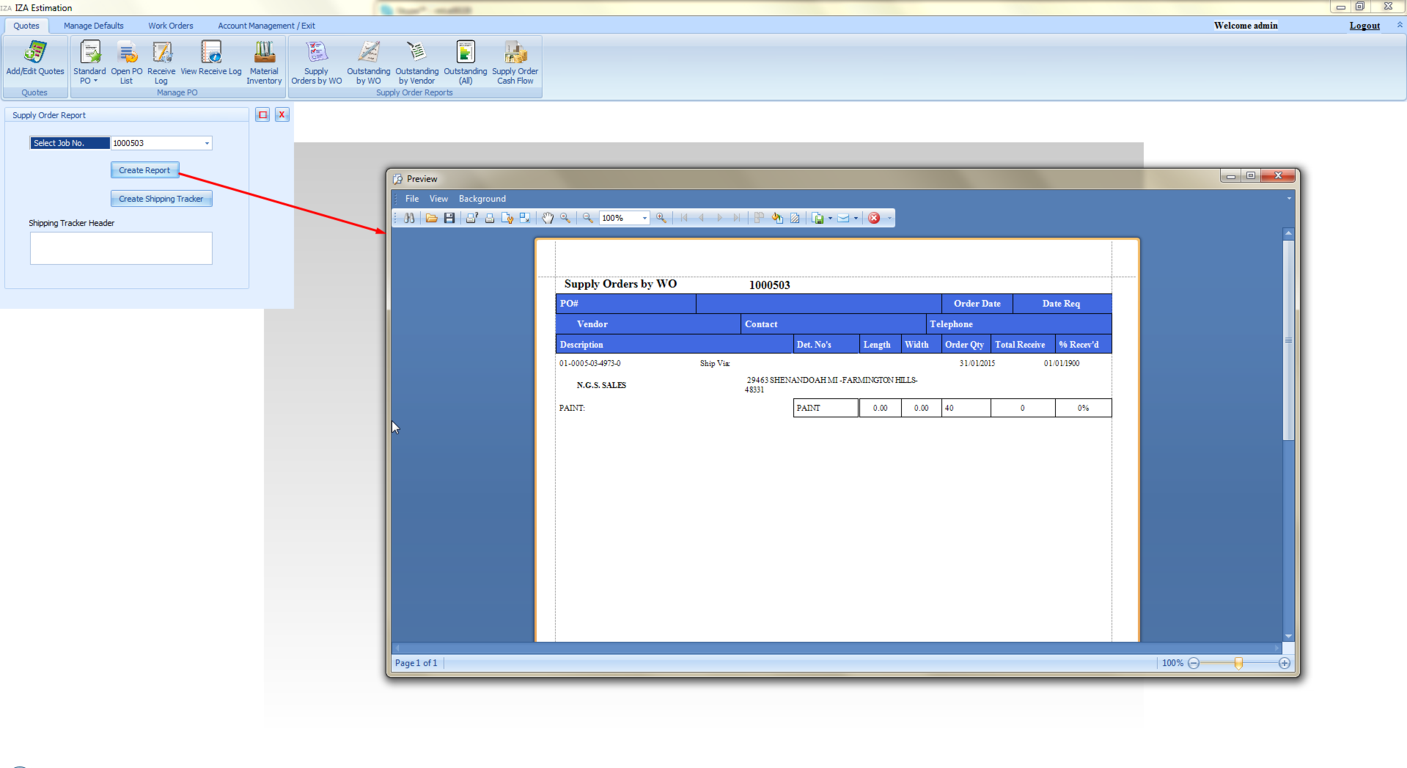Open Supply Order Cash Flow report
Screen dimensions: 1407x768
[x=515, y=59]
